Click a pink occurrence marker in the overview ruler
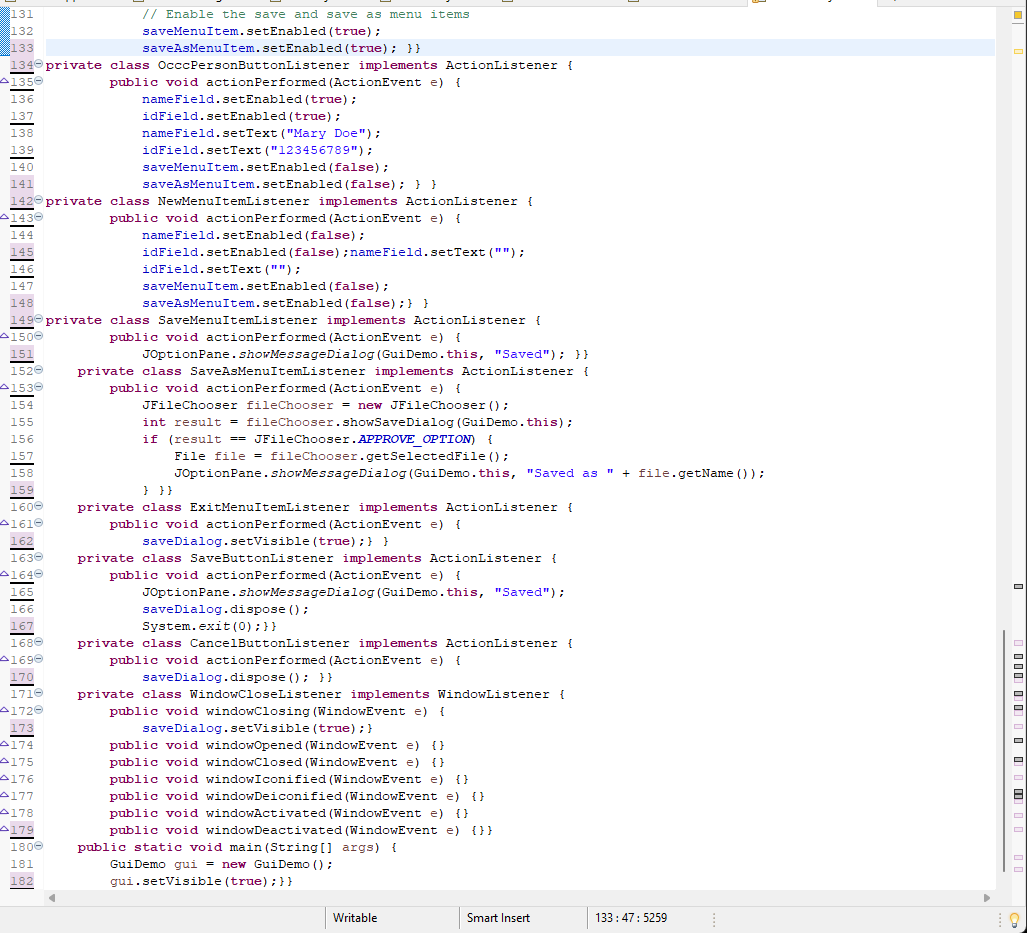Image resolution: width=1027 pixels, height=933 pixels. point(1016,645)
